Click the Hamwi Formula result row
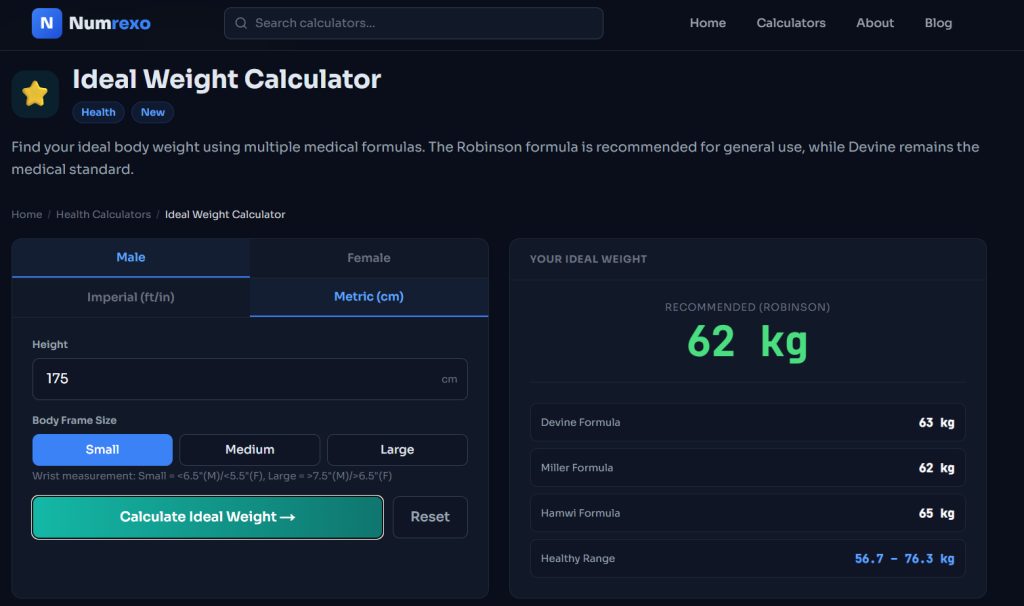Viewport: 1024px width, 606px height. [748, 513]
